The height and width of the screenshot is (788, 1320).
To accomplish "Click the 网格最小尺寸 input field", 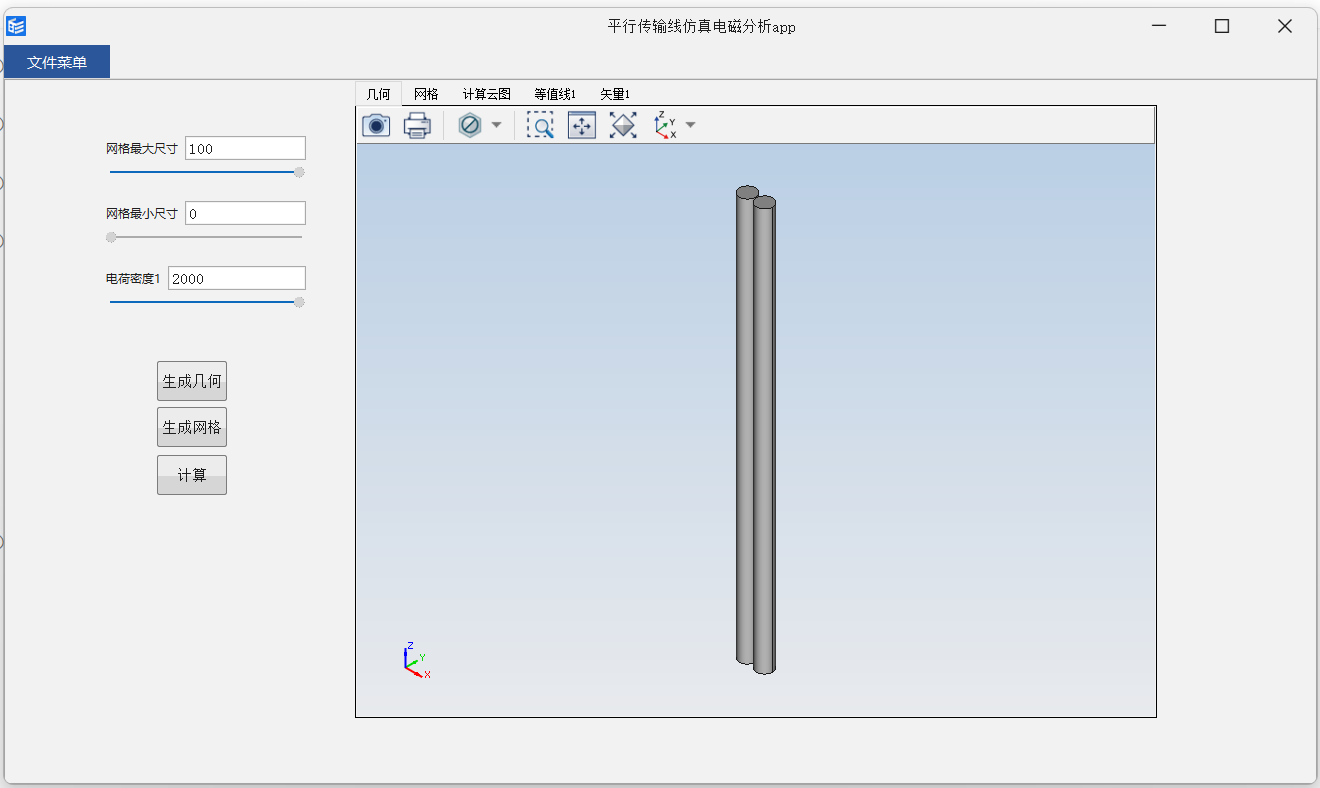I will coord(245,213).
